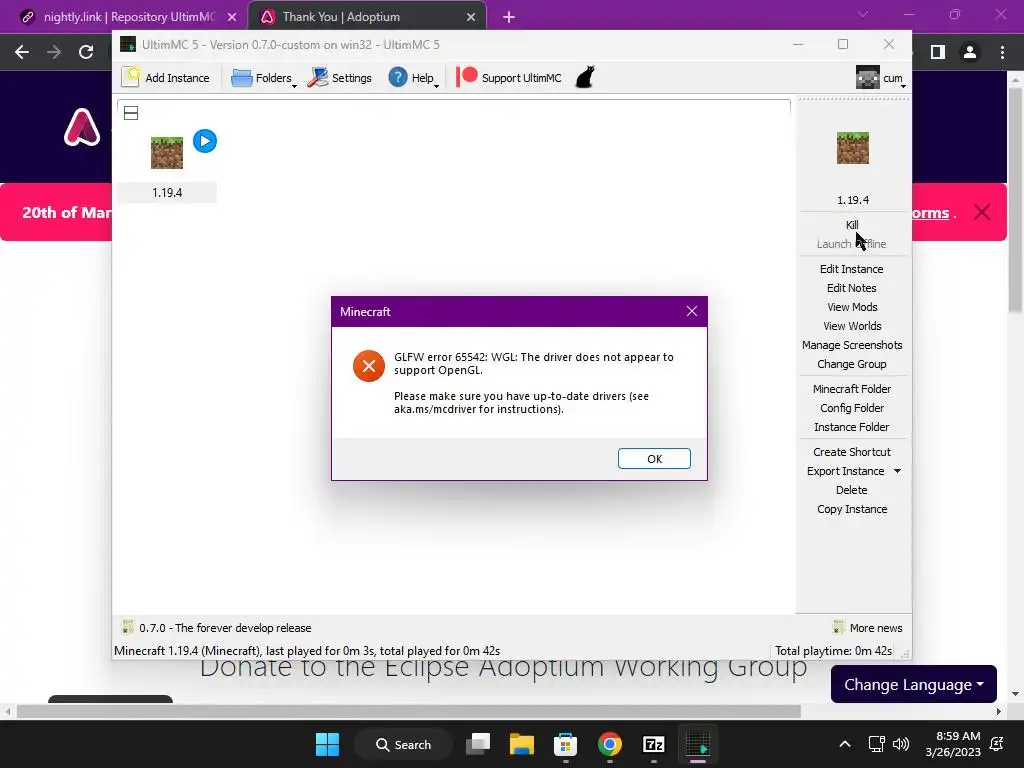Click the browser side panel icon

(x=938, y=52)
